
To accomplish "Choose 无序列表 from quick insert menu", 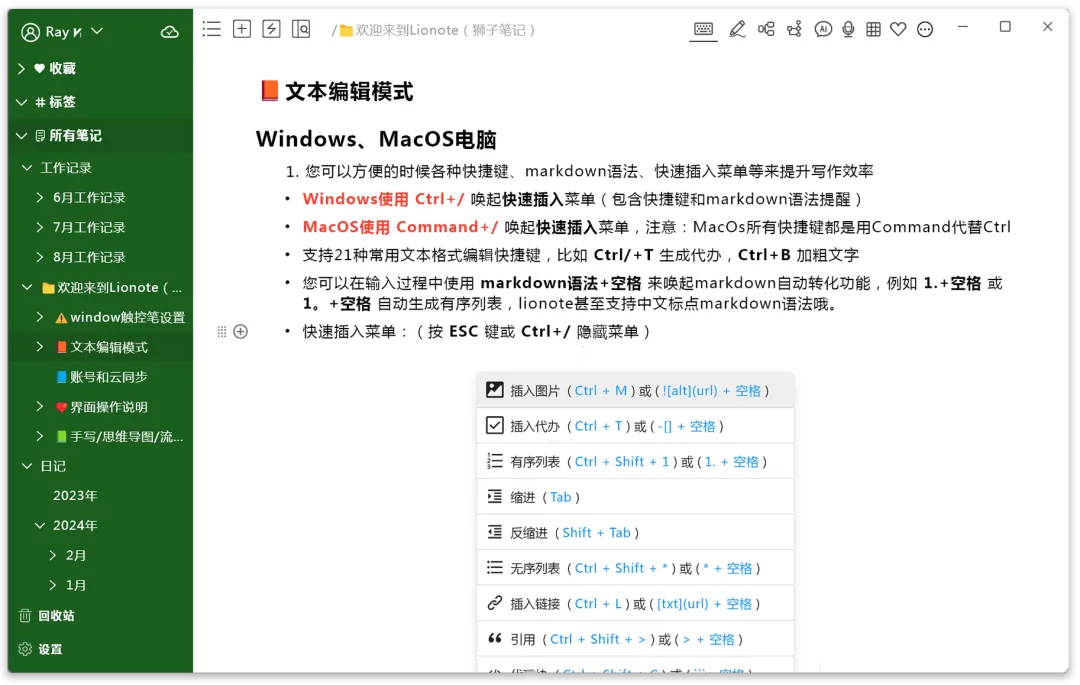I will (635, 568).
